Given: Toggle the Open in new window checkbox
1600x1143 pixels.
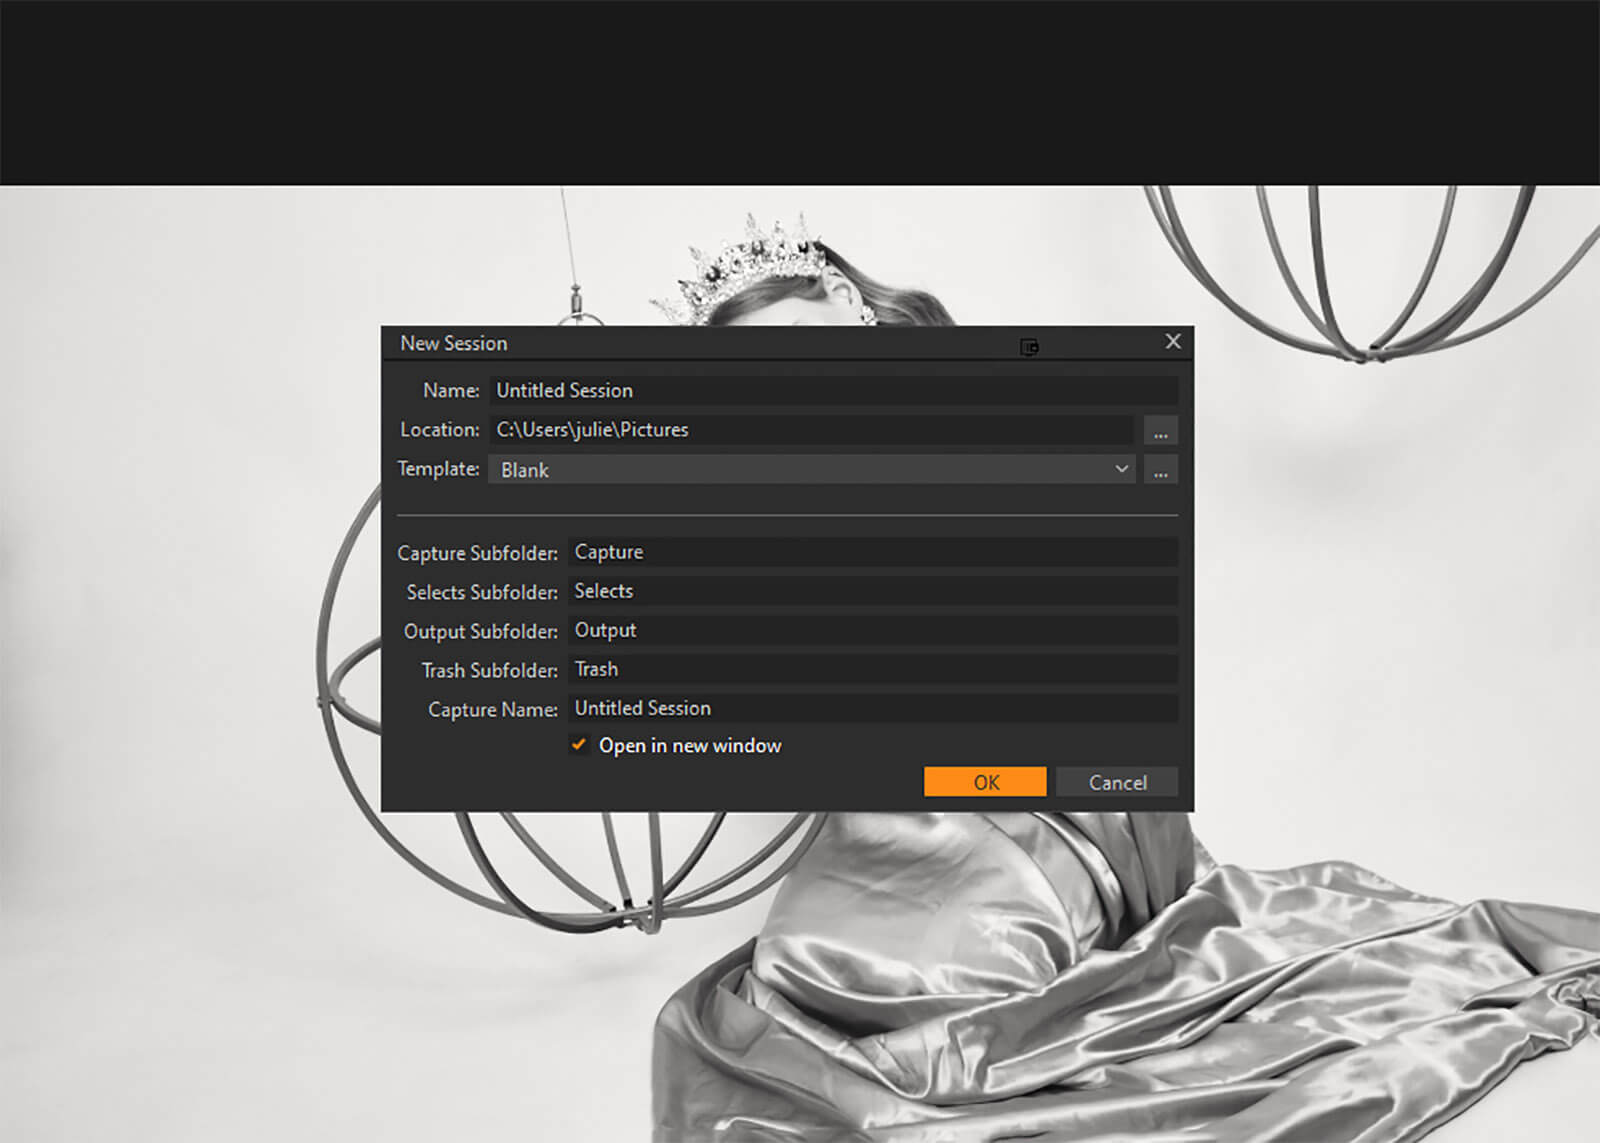Looking at the screenshot, I should [579, 745].
